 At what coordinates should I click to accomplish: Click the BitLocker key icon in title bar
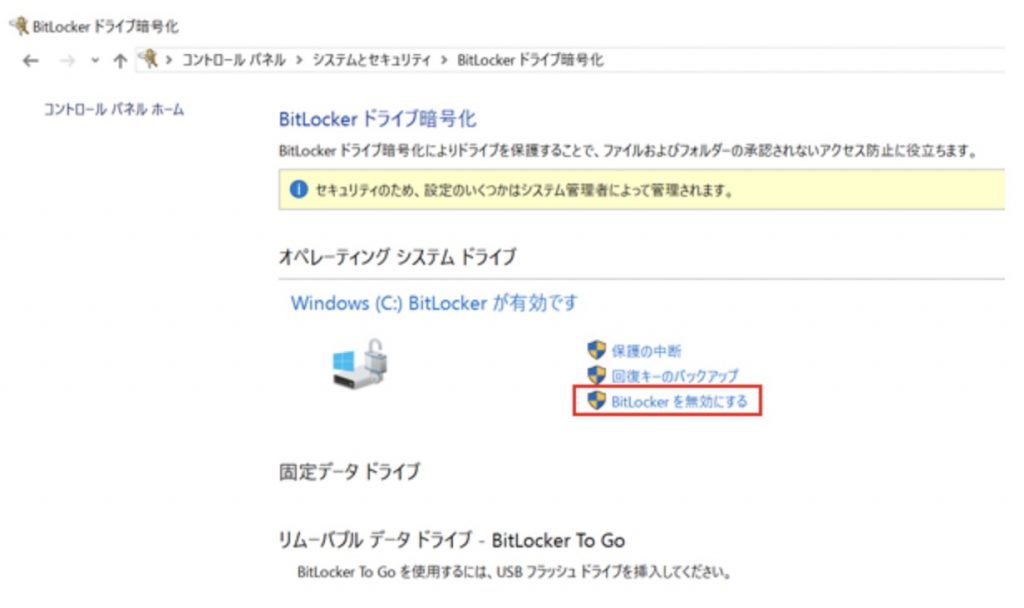(19, 25)
